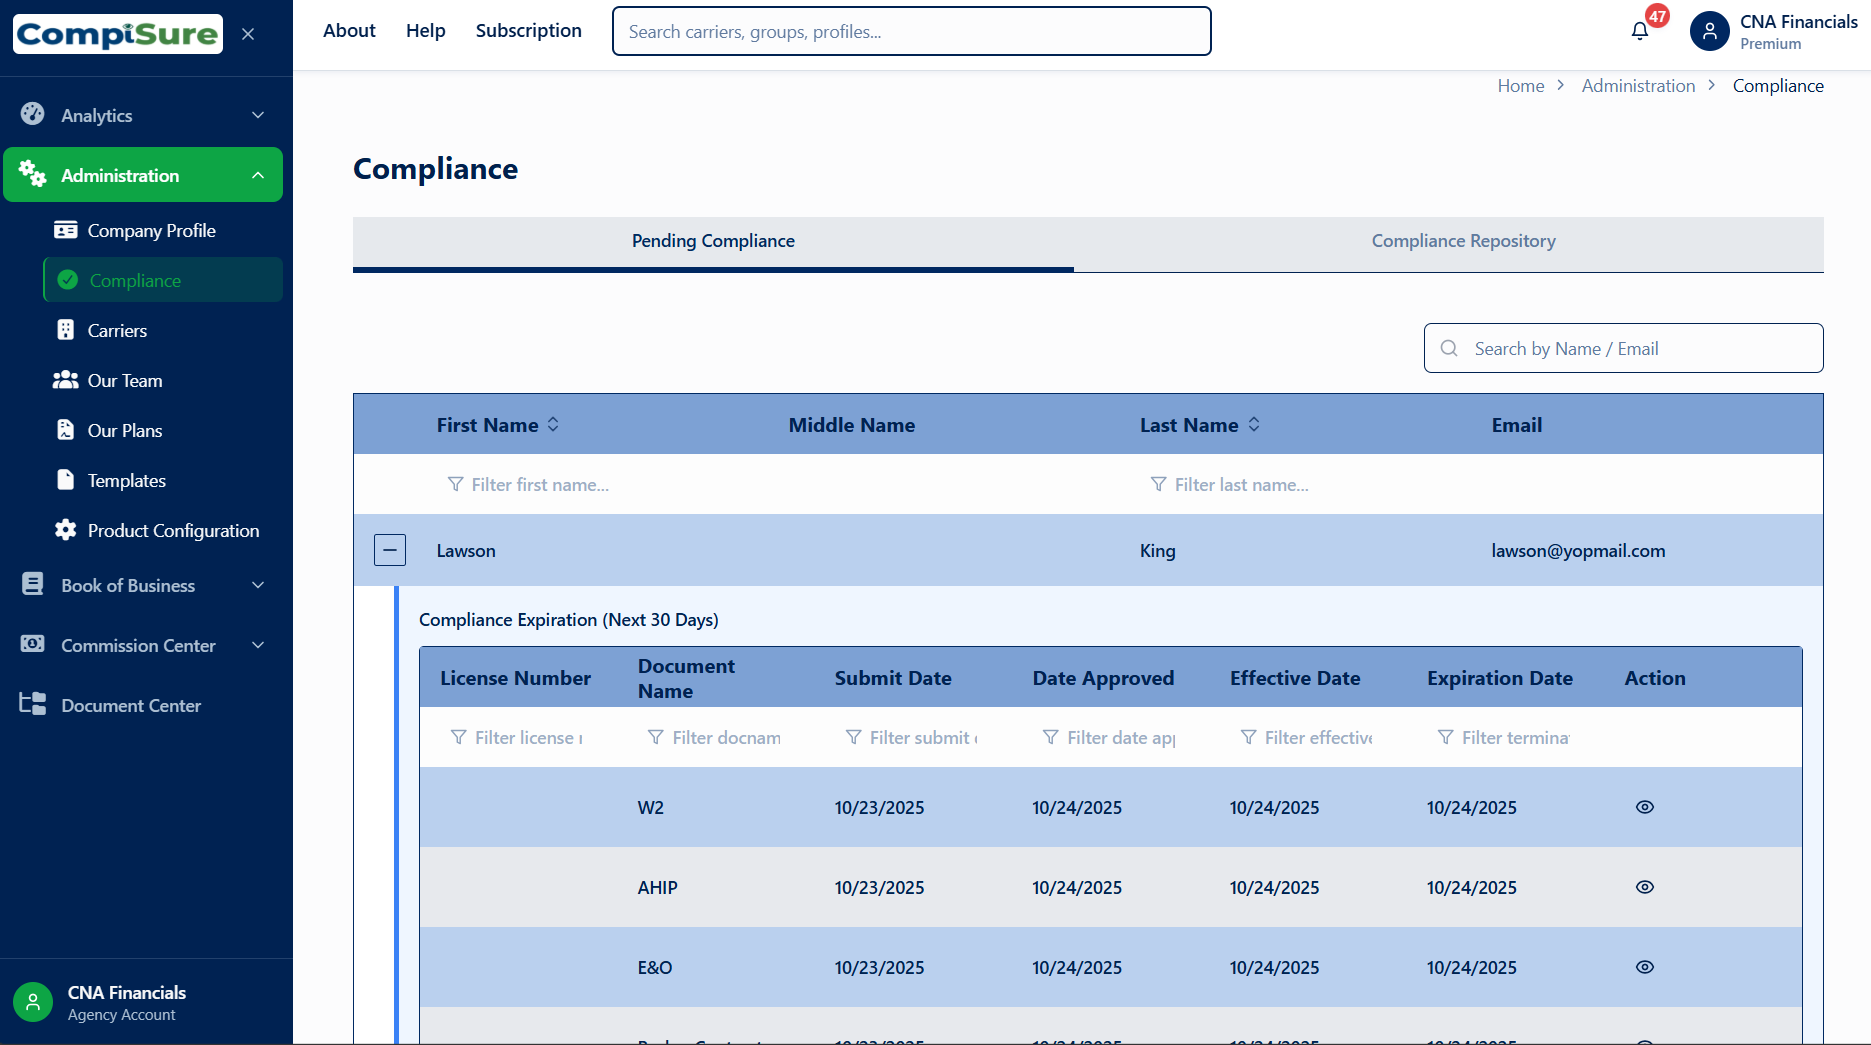Open the Subscription menu item
Image resolution: width=1871 pixels, height=1045 pixels.
click(x=528, y=31)
